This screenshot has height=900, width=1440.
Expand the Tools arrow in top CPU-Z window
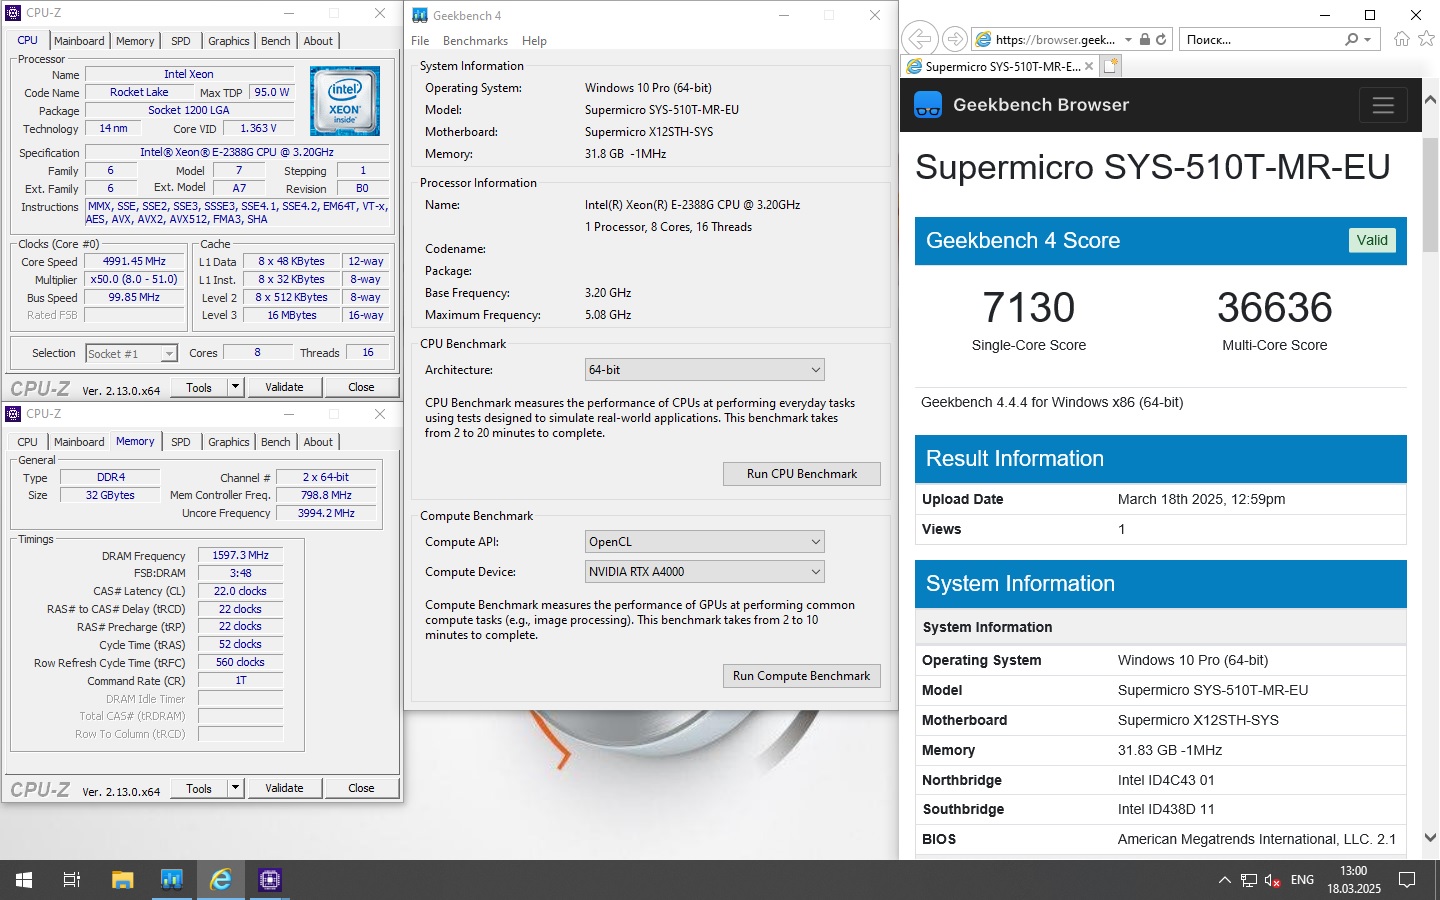(236, 387)
